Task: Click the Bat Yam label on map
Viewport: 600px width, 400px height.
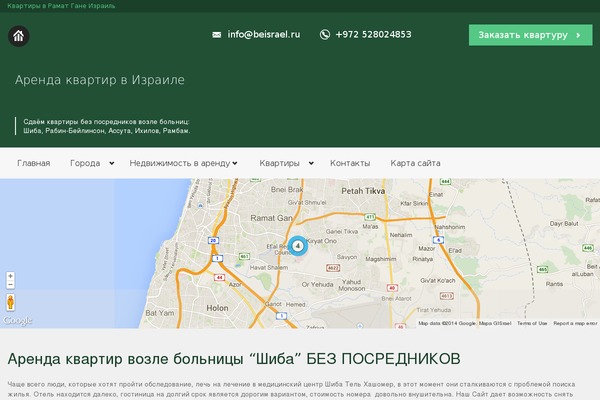Action: pyautogui.click(x=160, y=313)
